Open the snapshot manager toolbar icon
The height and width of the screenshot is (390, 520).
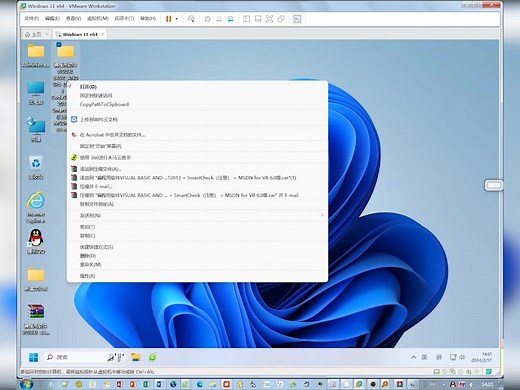tap(230, 19)
